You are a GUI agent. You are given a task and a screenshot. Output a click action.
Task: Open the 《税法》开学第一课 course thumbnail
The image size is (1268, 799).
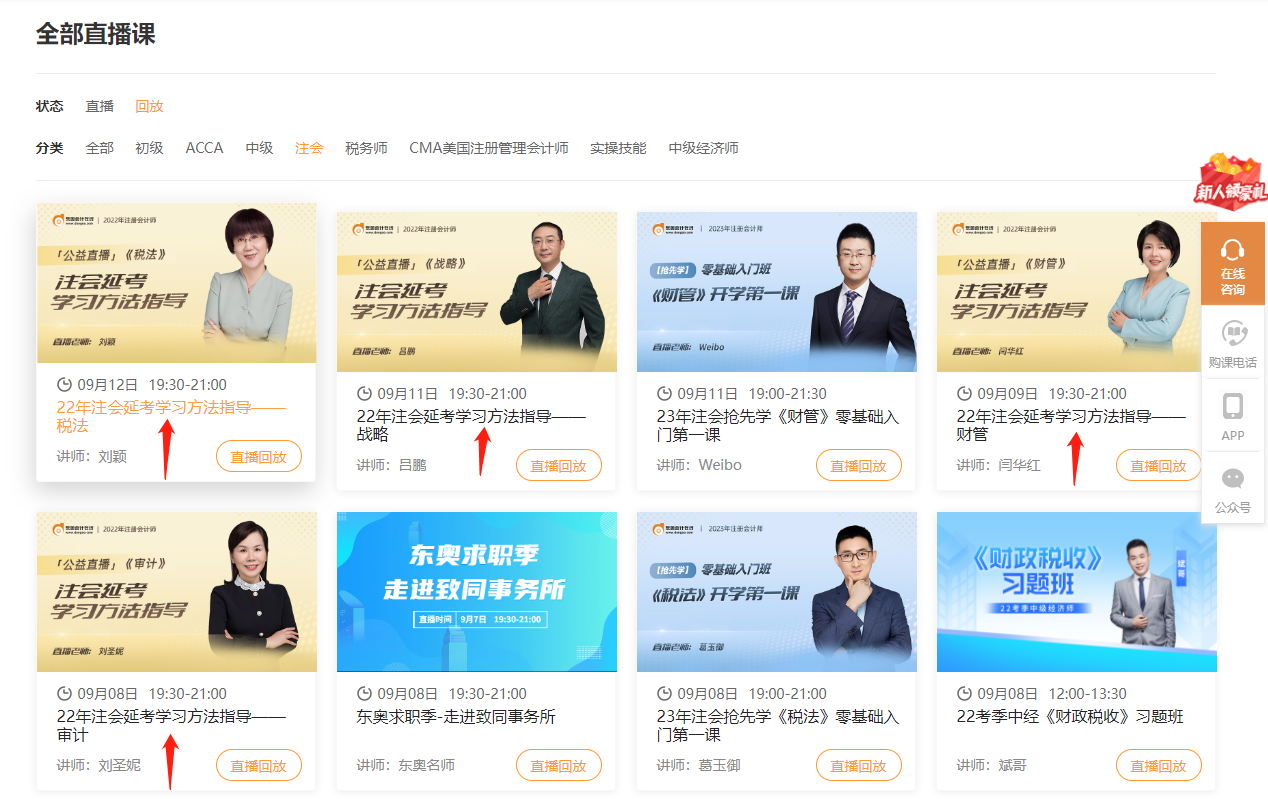point(776,591)
